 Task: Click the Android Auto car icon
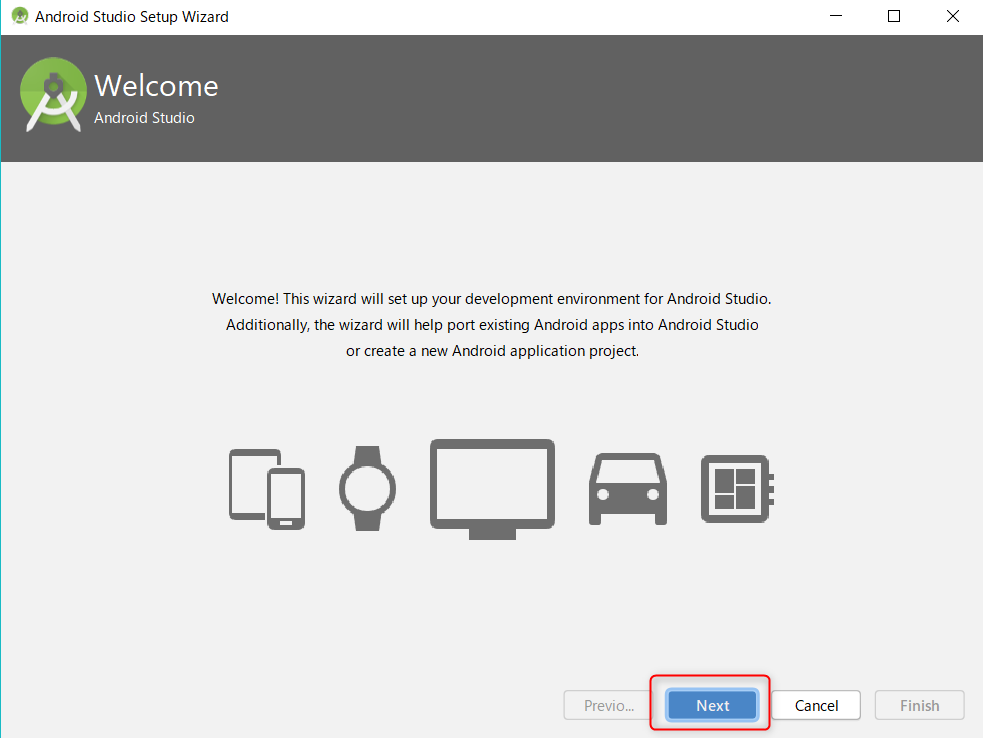pyautogui.click(x=627, y=488)
